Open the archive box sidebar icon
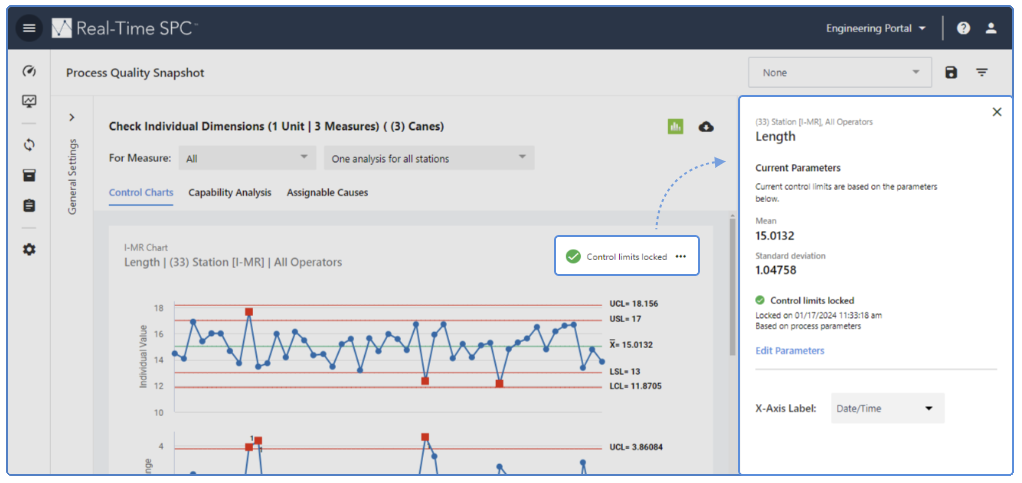The image size is (1022, 483). coord(29,175)
